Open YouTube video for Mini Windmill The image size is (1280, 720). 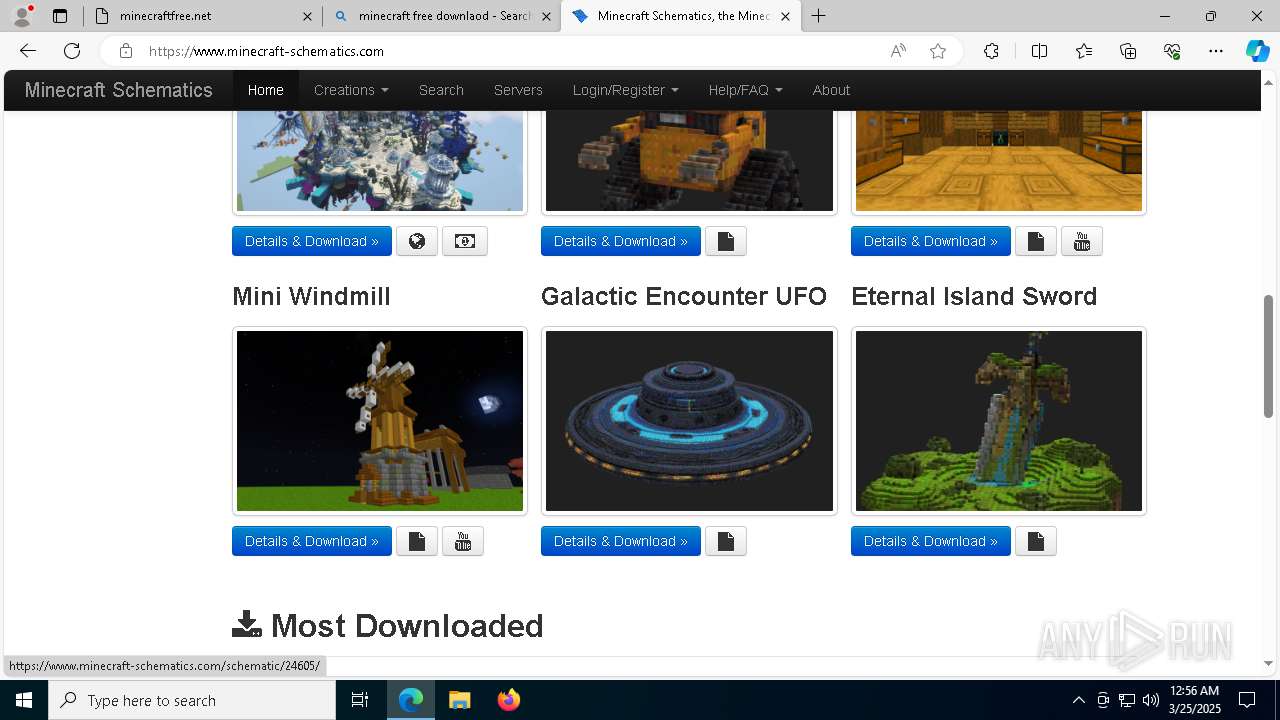point(463,541)
